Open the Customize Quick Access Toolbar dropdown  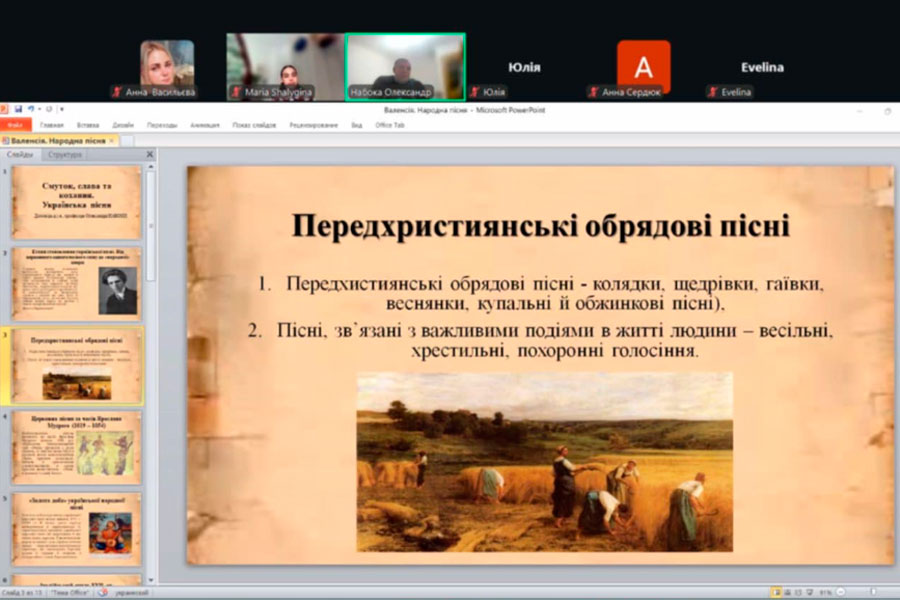pyautogui.click(x=61, y=109)
